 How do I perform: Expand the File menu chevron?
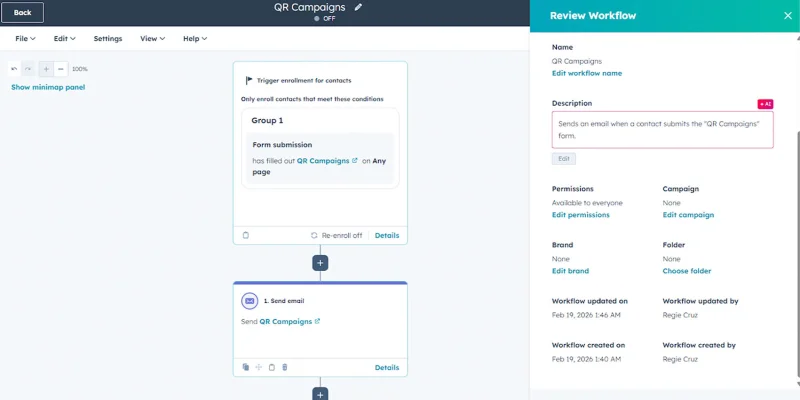(33, 39)
